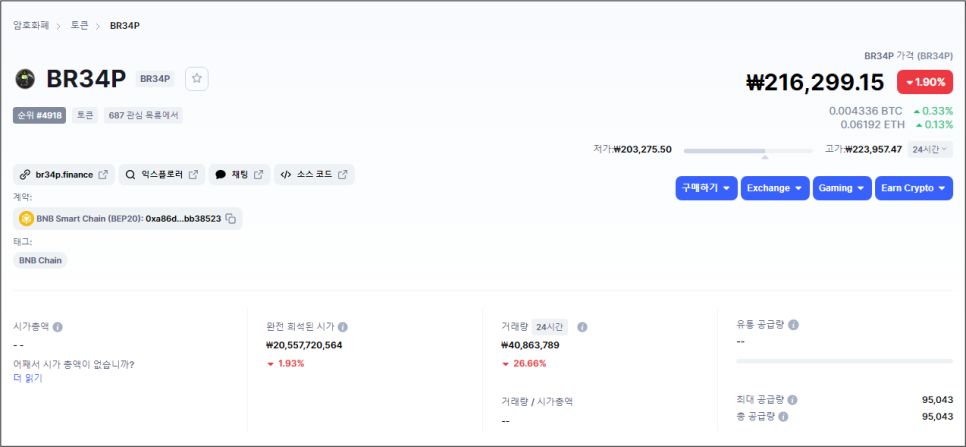Go to 토큰 in breadcrumb
966x447 pixels.
pyautogui.click(x=79, y=26)
